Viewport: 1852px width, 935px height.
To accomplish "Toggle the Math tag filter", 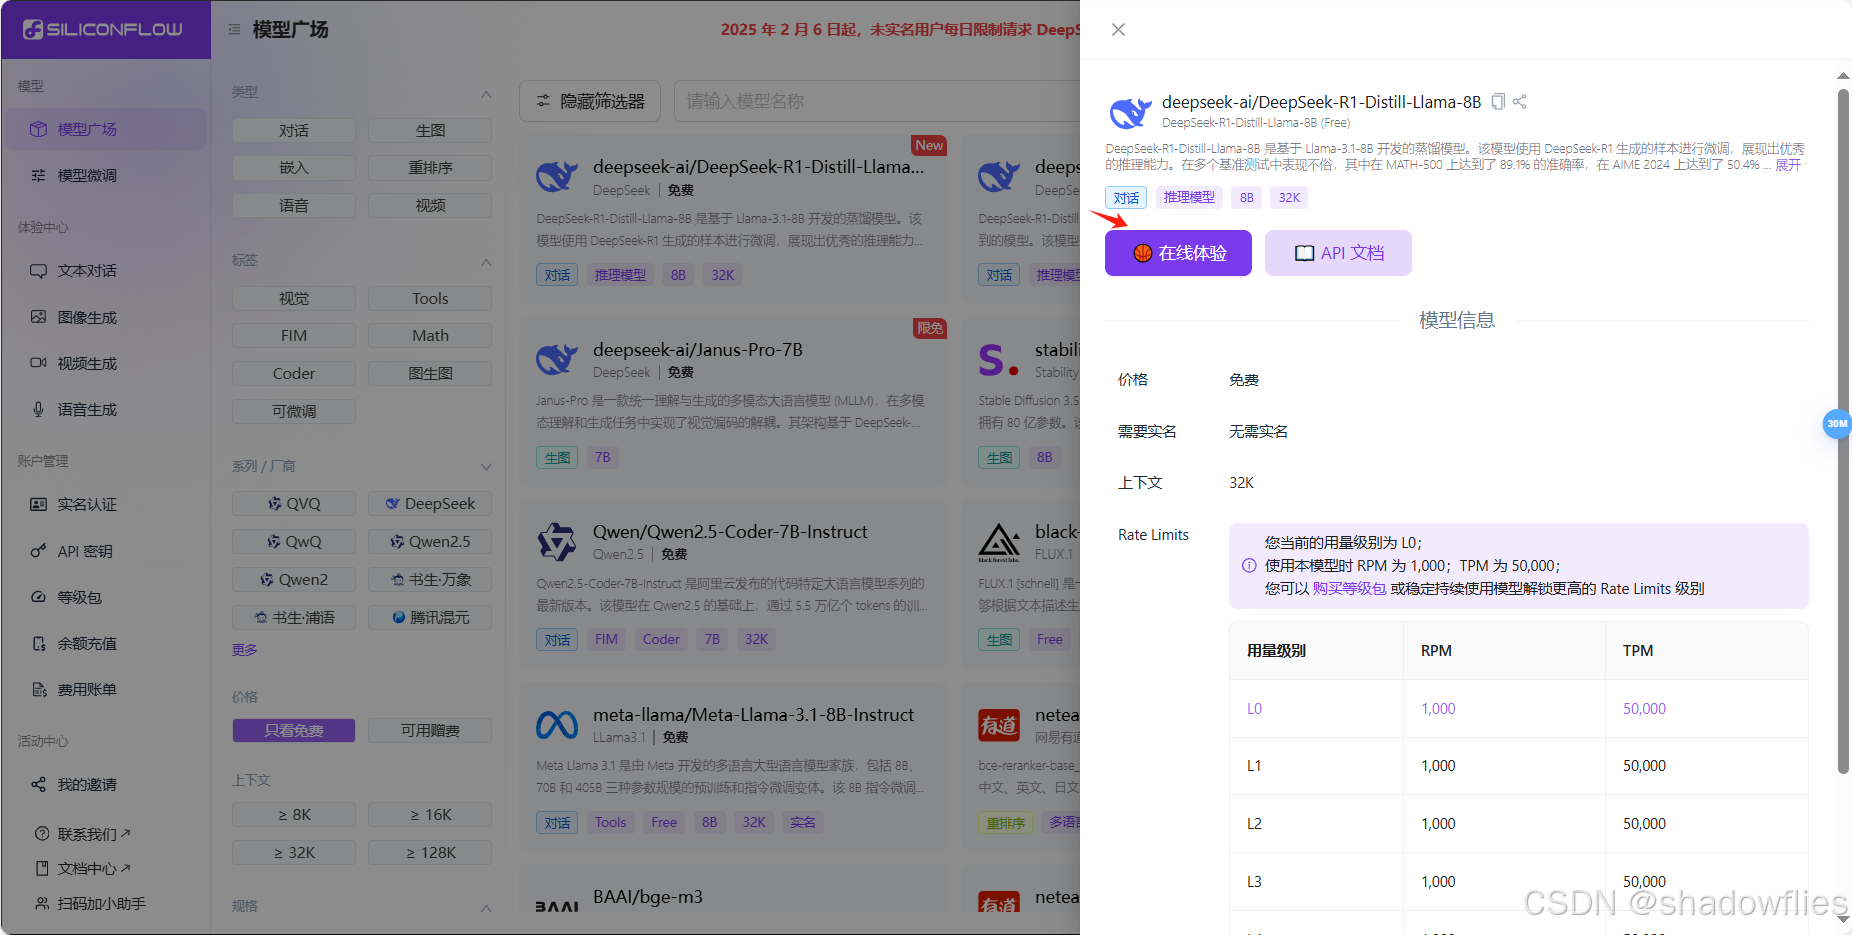I will [430, 336].
